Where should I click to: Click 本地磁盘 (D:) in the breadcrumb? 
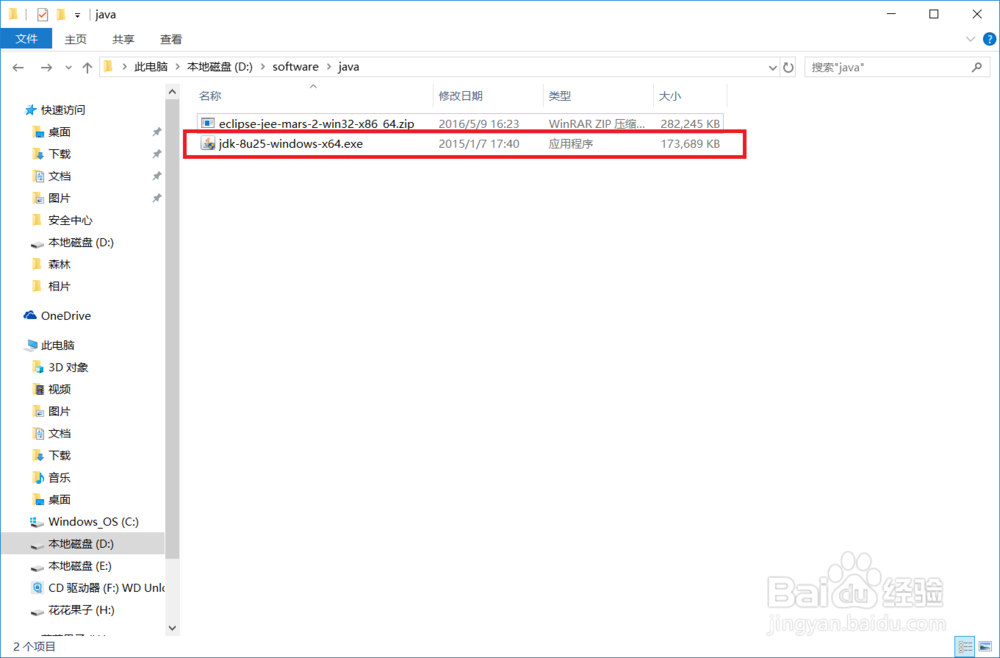(x=220, y=67)
